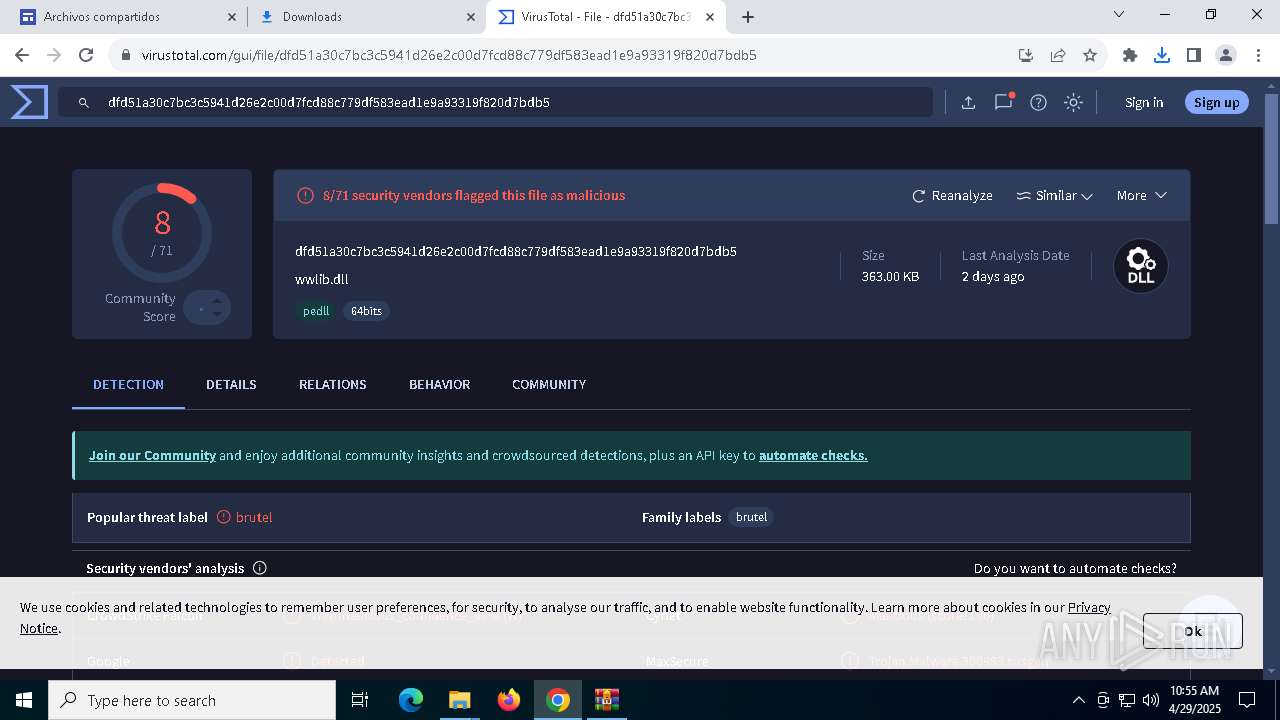Show hidden system tray icons
This screenshot has height=720, width=1280.
1078,700
